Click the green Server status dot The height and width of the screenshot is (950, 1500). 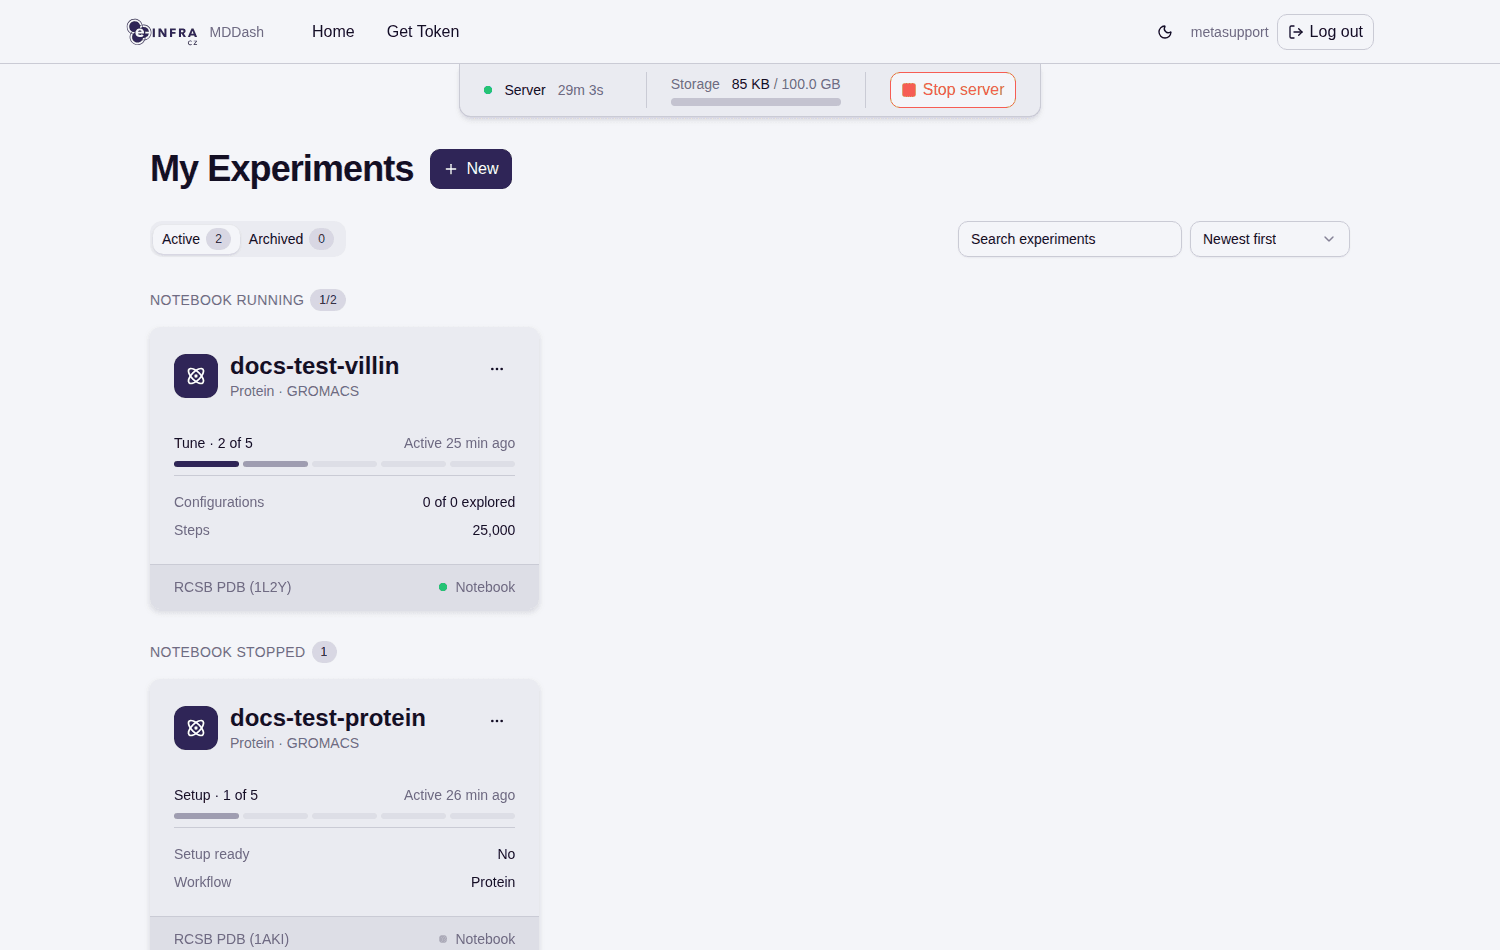pyautogui.click(x=488, y=90)
